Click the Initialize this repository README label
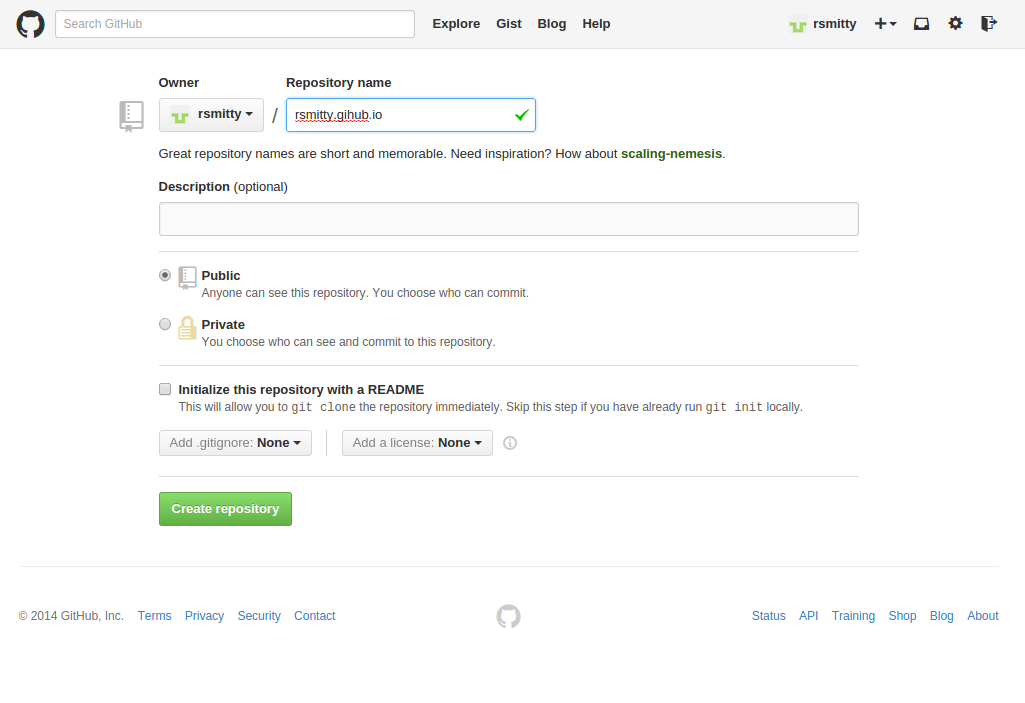This screenshot has height=703, width=1025. click(x=301, y=390)
